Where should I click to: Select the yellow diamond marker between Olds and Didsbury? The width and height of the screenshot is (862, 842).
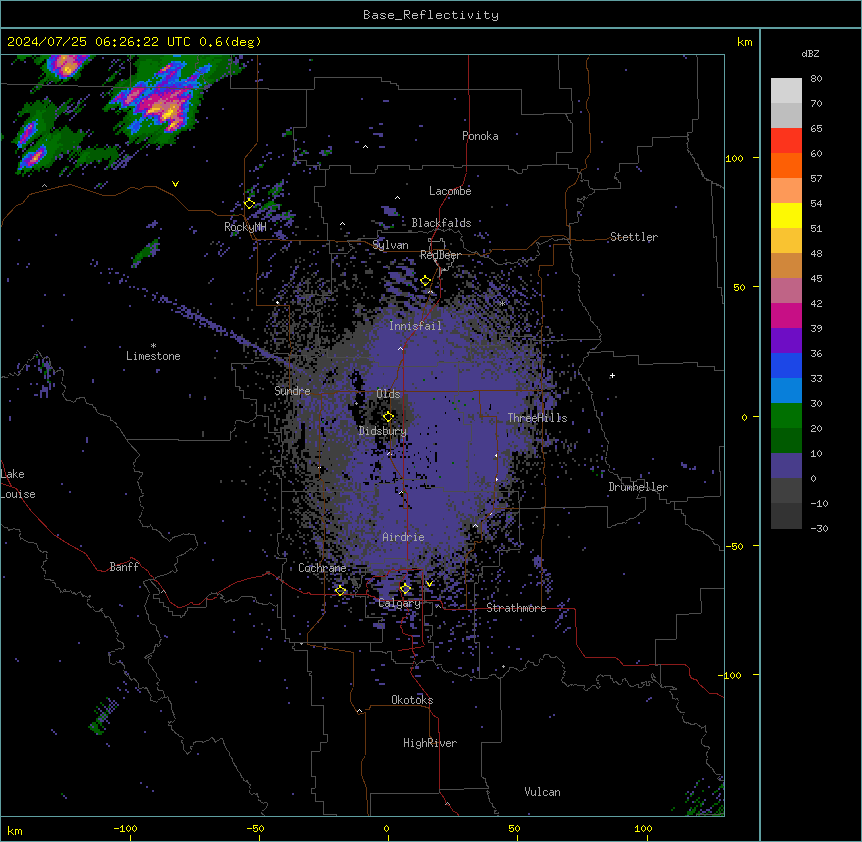389,417
